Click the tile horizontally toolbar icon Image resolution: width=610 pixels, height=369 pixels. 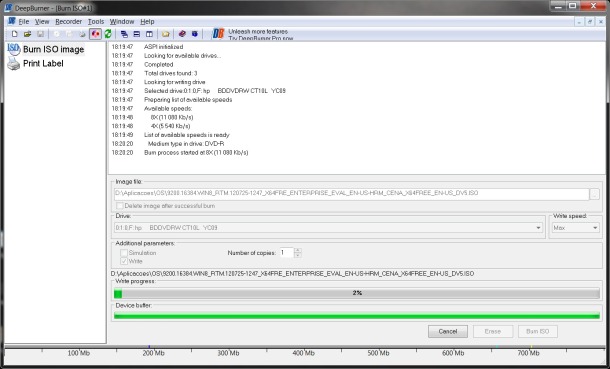coord(137,34)
